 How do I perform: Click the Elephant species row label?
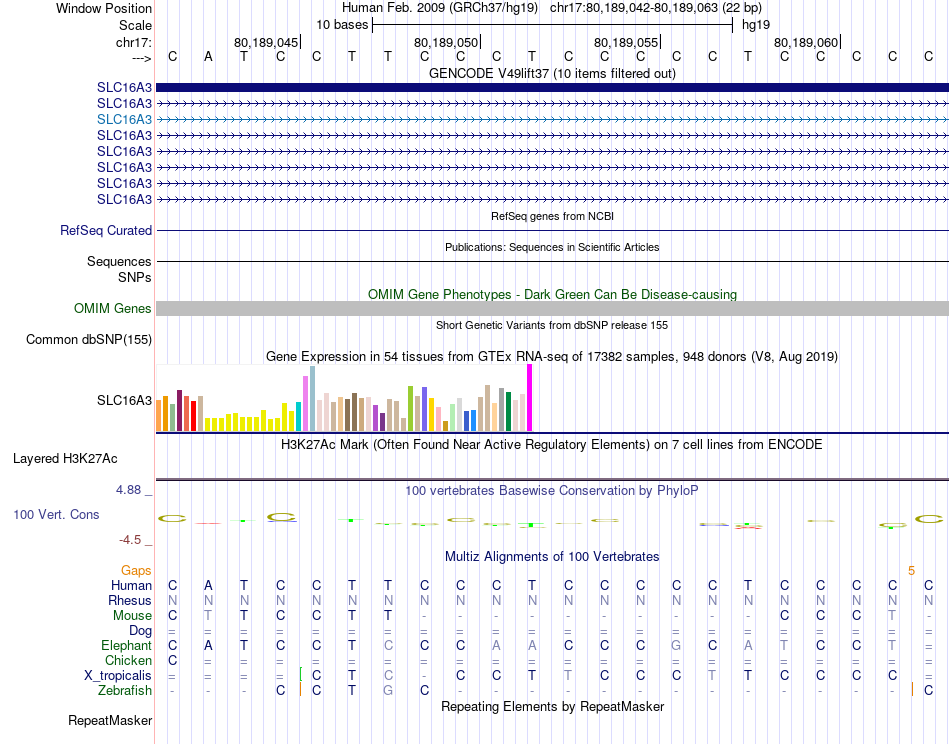pos(127,646)
